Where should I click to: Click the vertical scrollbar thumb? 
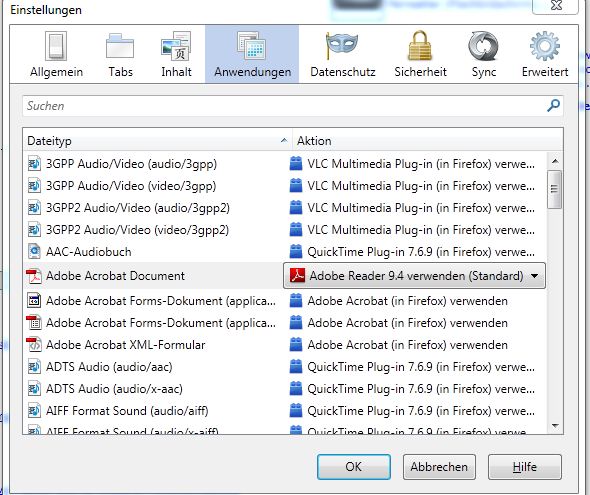coord(555,189)
